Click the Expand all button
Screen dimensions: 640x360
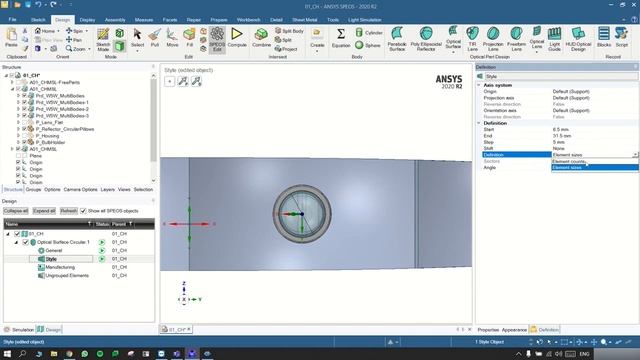44,211
